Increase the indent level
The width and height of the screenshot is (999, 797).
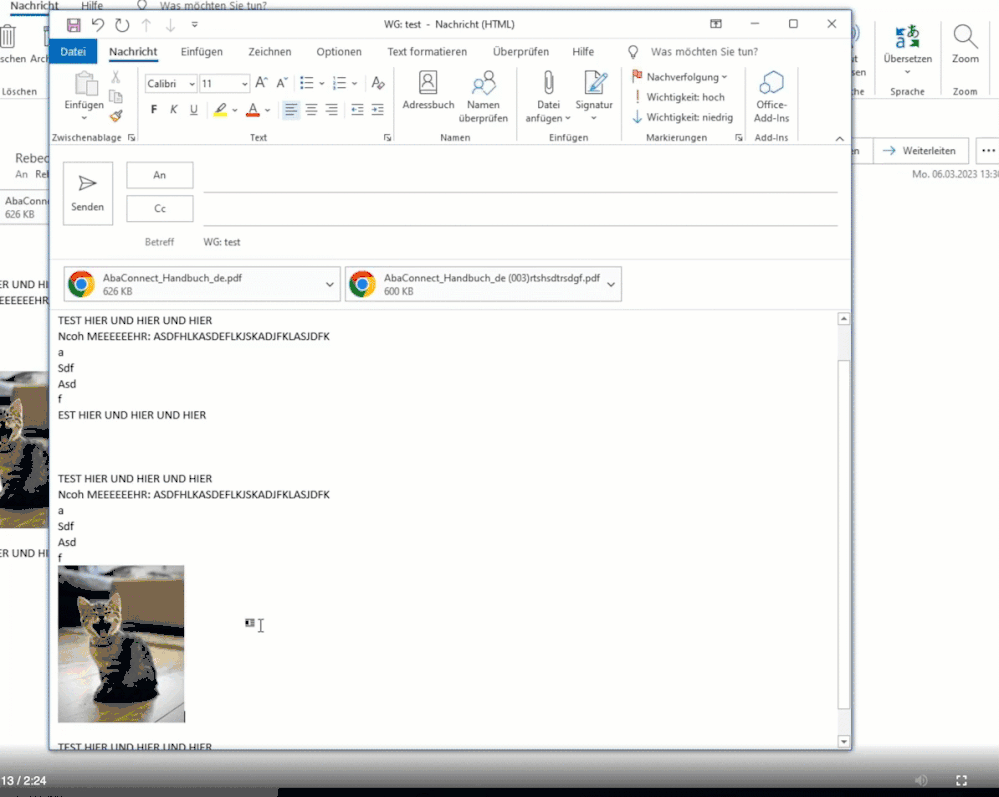tap(378, 110)
